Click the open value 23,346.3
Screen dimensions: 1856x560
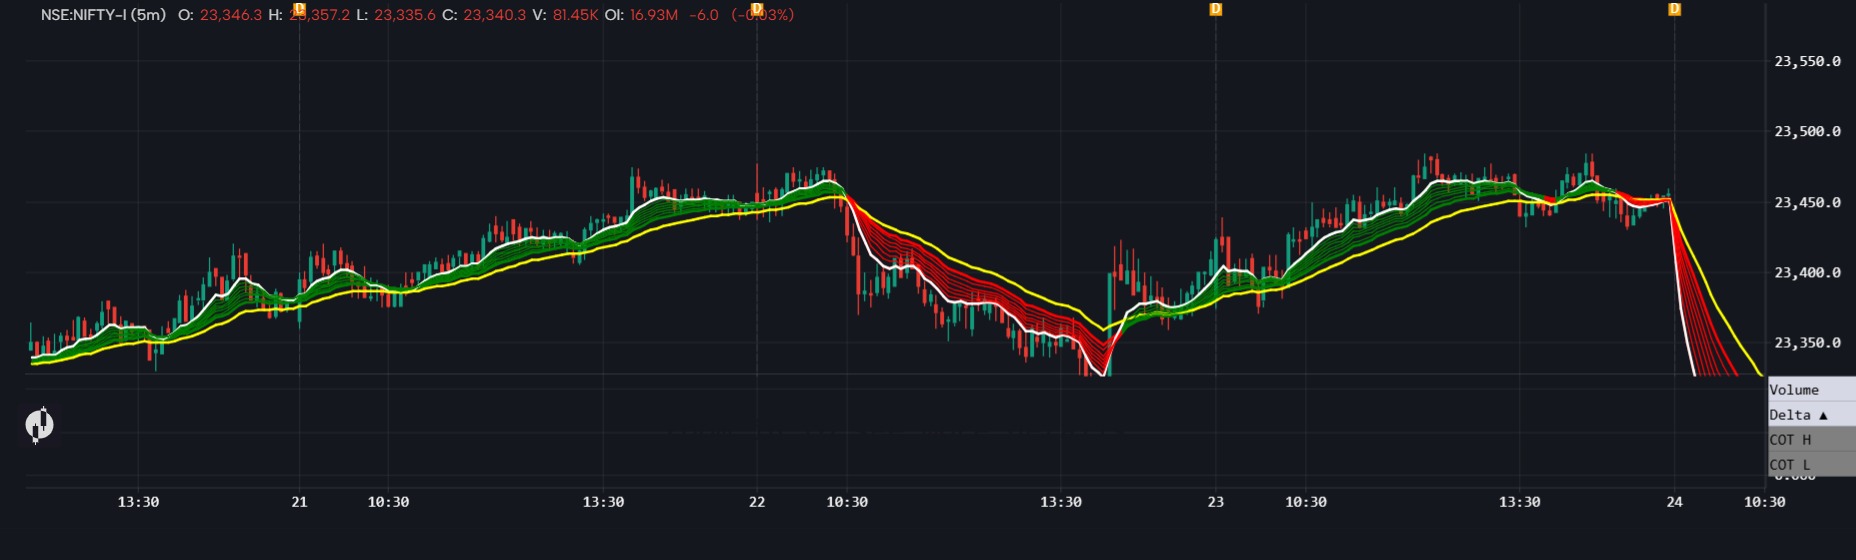[231, 15]
